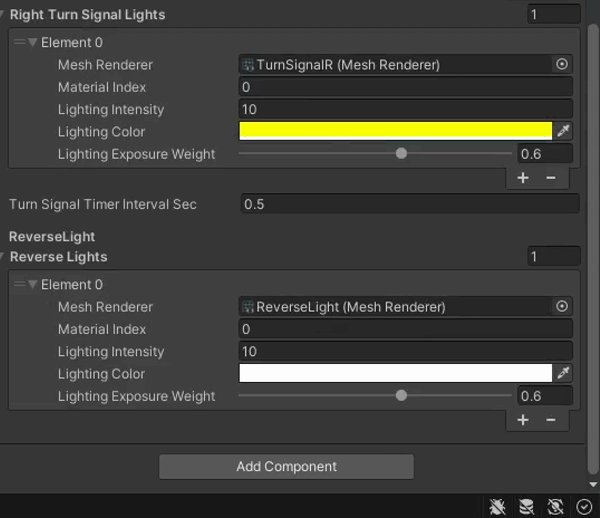Edit turn signal Lighting Intensity field
600x518 pixels.
point(406,109)
